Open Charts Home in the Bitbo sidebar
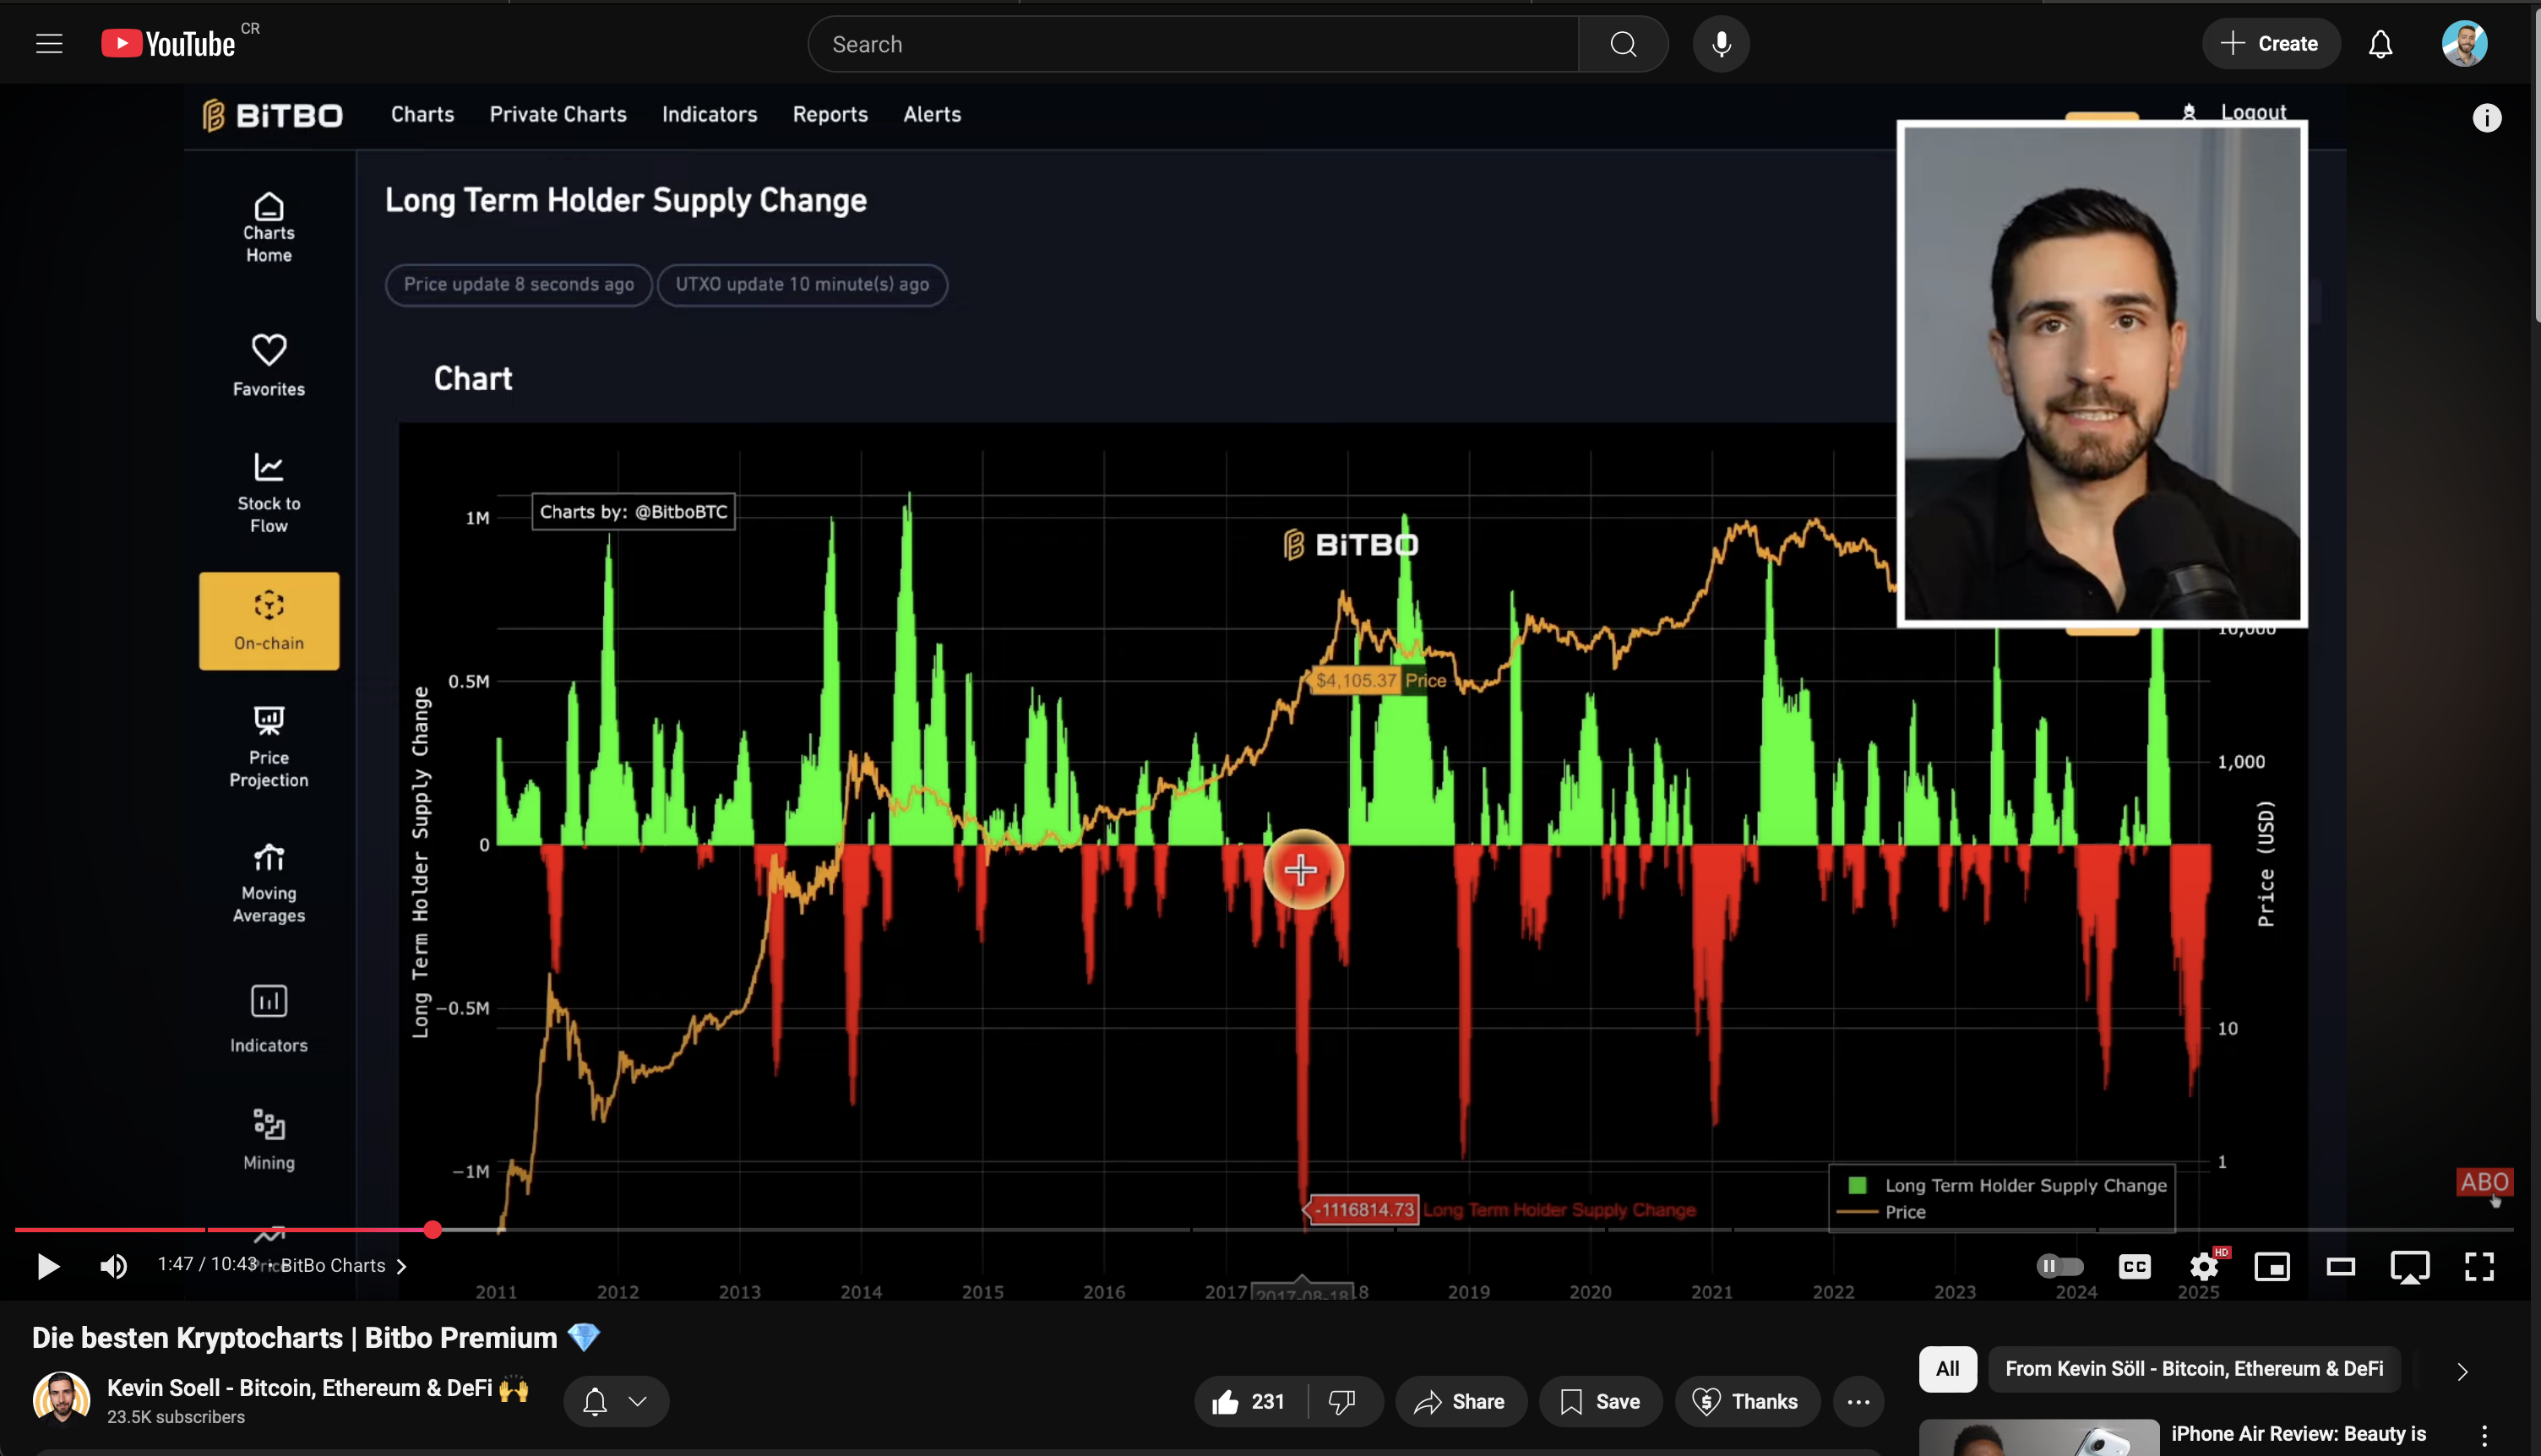Image resolution: width=2541 pixels, height=1456 pixels. (x=268, y=227)
